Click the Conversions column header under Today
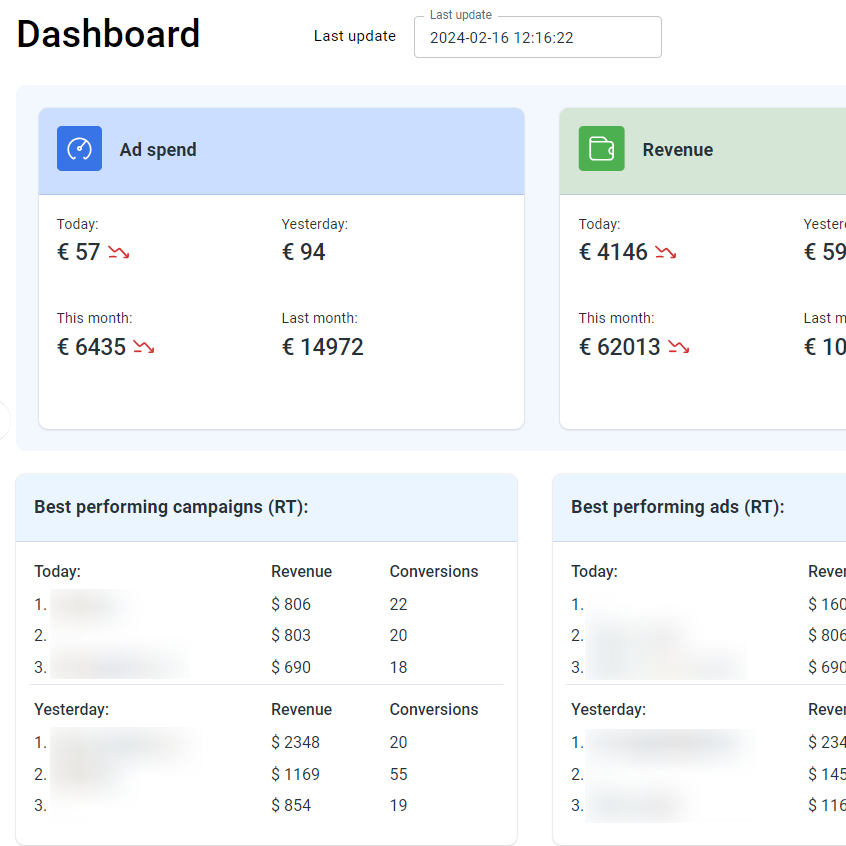The image size is (846, 846). (x=433, y=572)
